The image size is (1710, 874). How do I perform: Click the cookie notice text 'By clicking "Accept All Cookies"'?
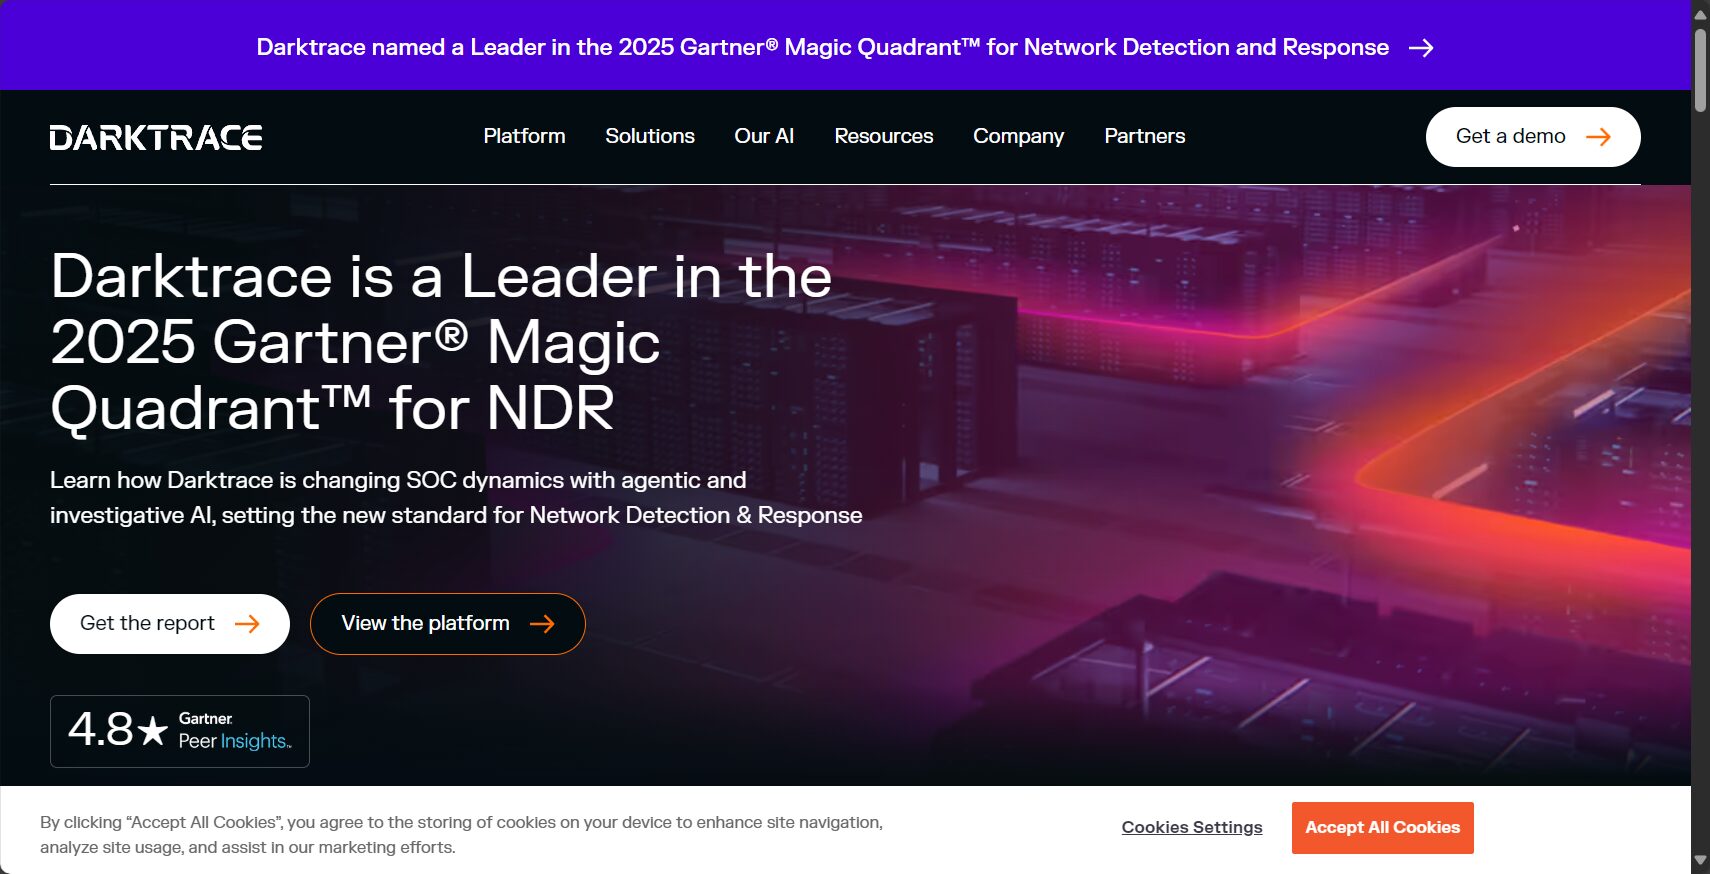pos(161,822)
